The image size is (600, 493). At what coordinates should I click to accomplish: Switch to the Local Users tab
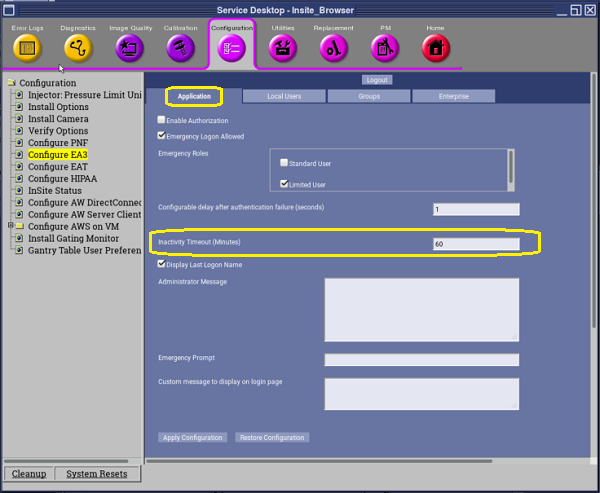tap(284, 96)
